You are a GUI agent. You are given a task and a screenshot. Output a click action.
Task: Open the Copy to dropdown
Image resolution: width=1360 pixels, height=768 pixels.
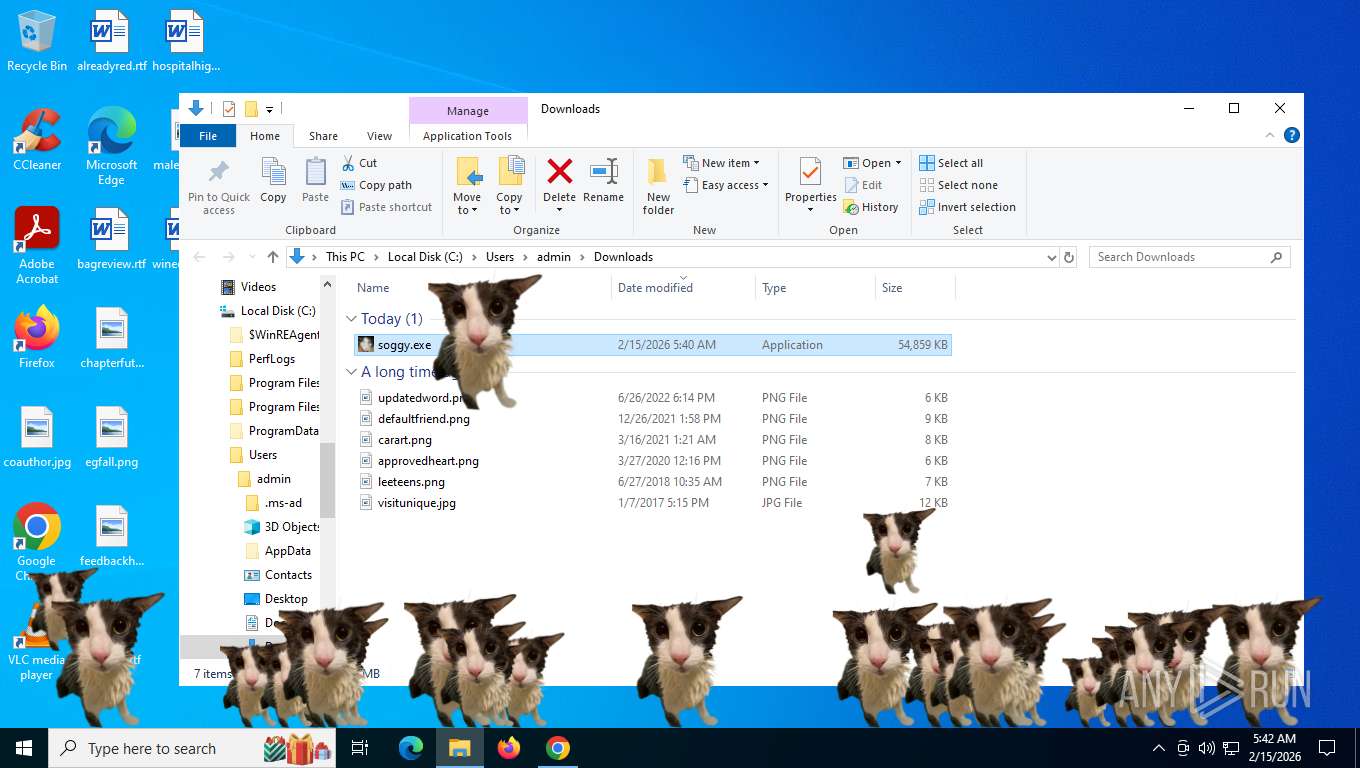pos(509,204)
